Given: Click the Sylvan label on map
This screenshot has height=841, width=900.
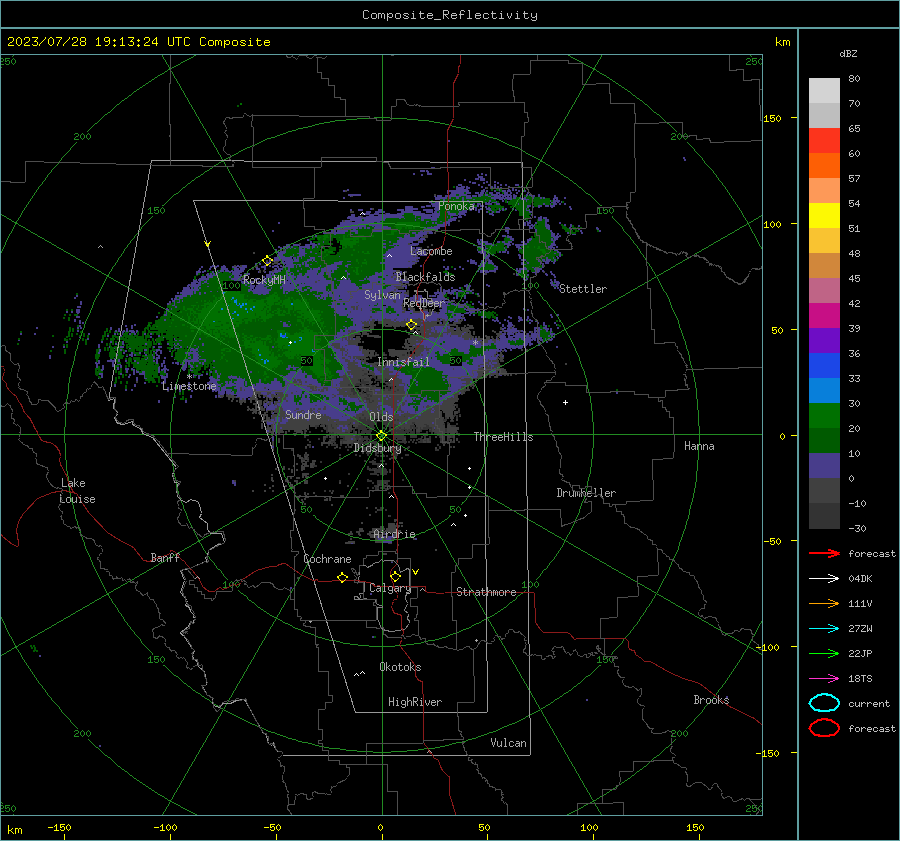Looking at the screenshot, I should coord(382,295).
